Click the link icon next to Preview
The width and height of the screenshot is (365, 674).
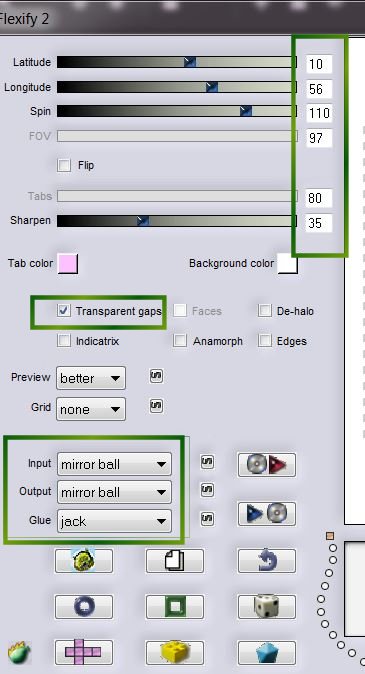tap(156, 376)
